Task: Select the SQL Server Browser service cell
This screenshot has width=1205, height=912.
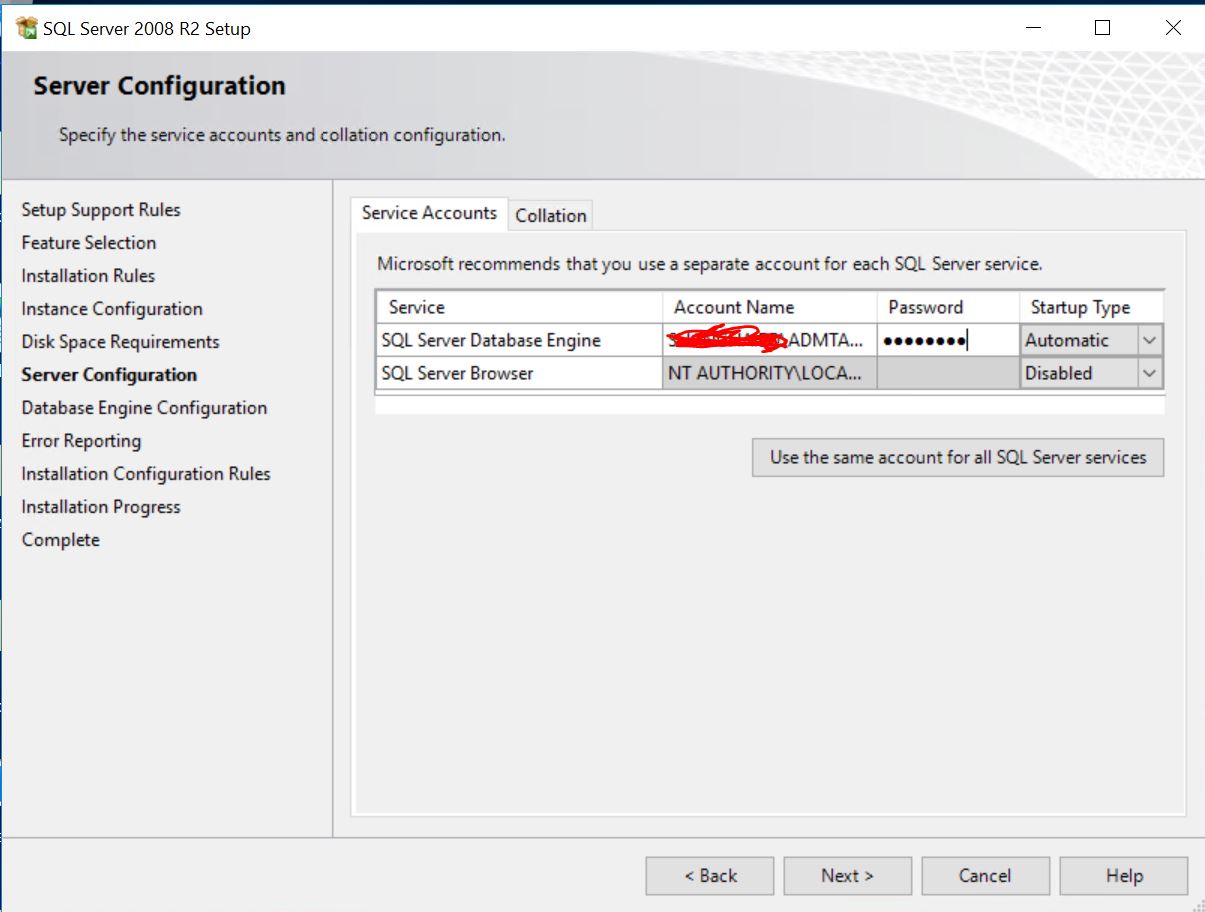Action: 519,373
